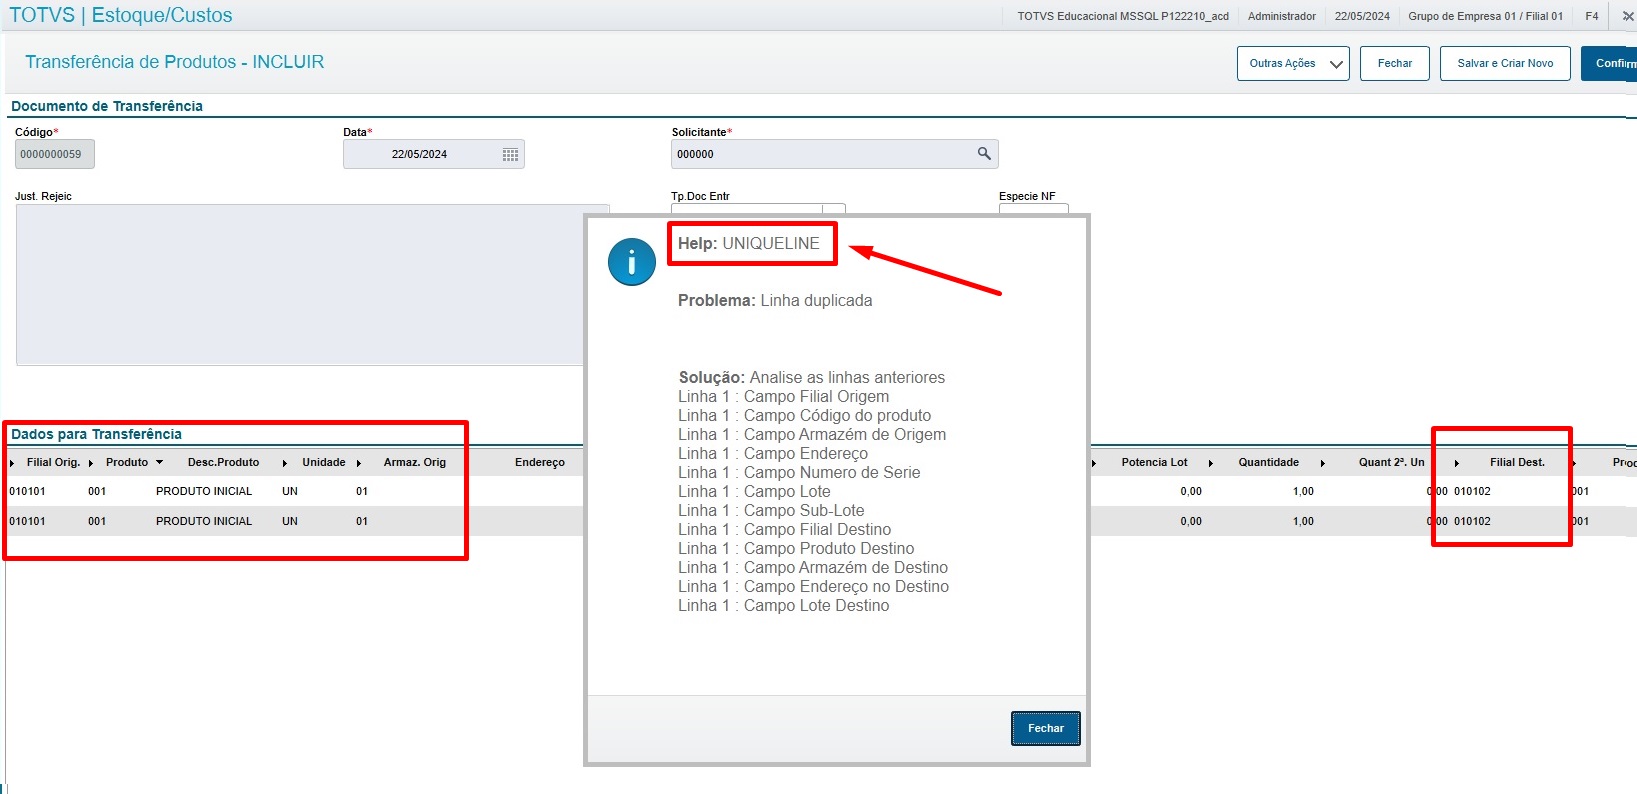Select first row Filial Orig 010101 cell
Viewport: 1637px width, 794px height.
point(27,491)
